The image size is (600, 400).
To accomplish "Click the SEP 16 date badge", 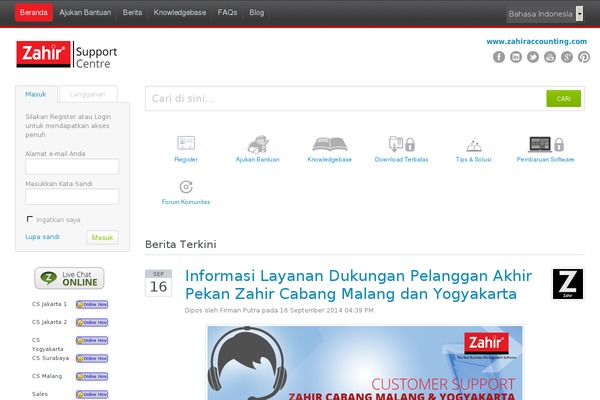I will tap(158, 283).
